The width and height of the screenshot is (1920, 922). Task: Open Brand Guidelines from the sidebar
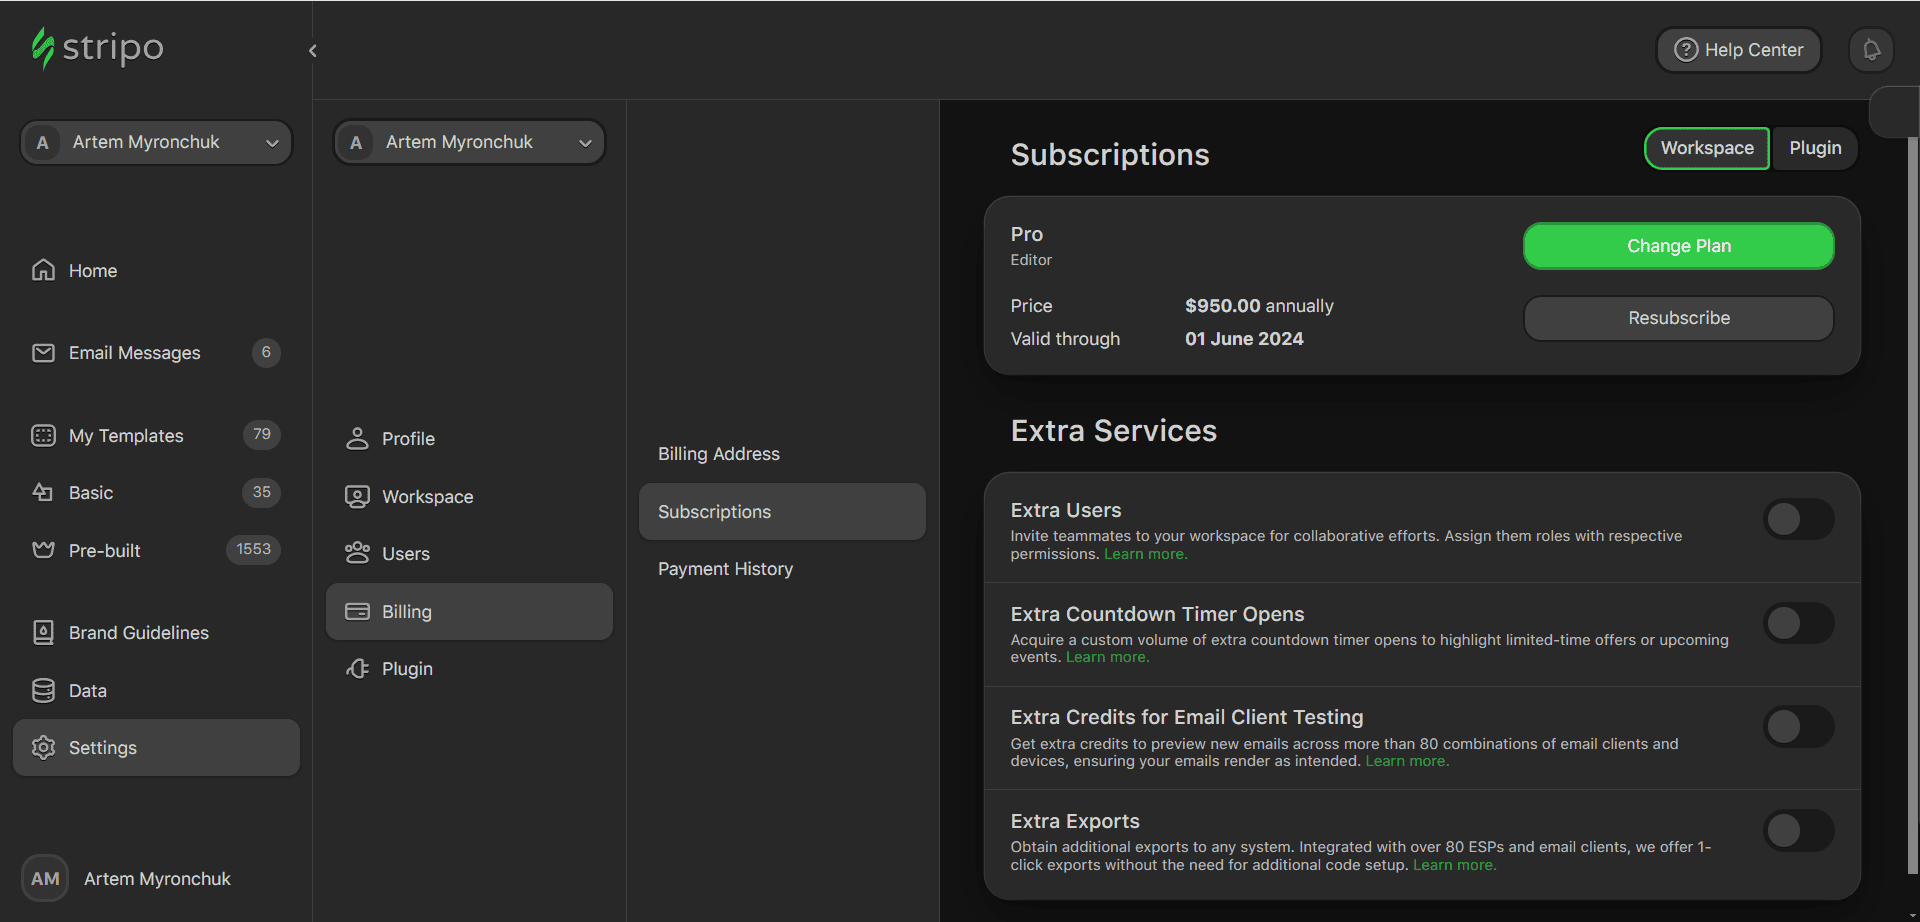139,632
